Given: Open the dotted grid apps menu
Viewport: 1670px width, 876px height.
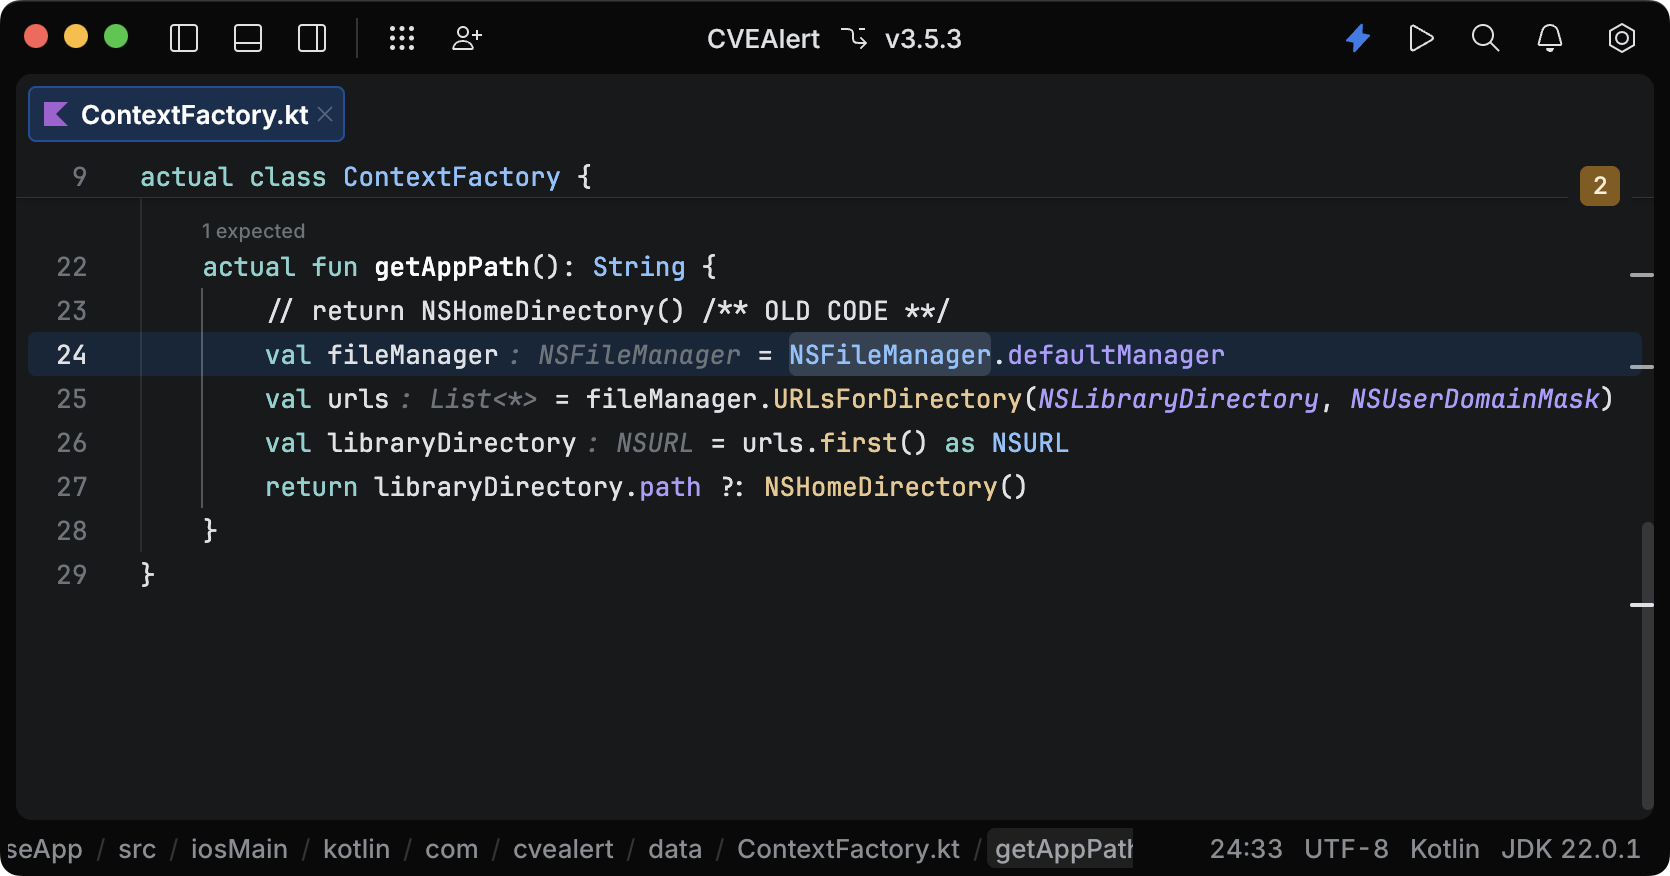Looking at the screenshot, I should (x=402, y=39).
